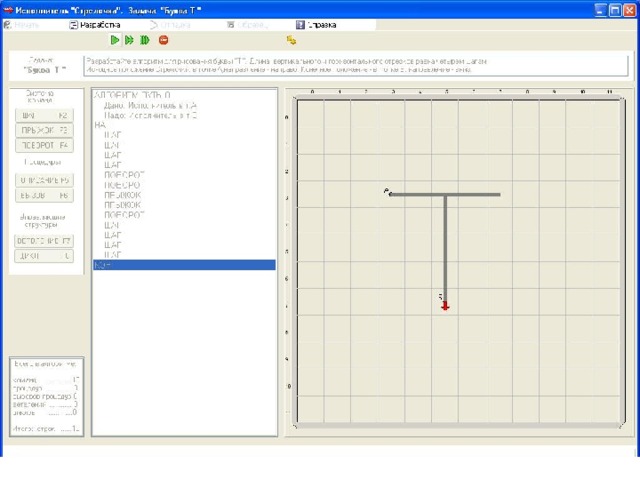The height and width of the screenshot is (480, 640).
Task: Insert ШАГ command button (F2)
Action: (x=44, y=116)
